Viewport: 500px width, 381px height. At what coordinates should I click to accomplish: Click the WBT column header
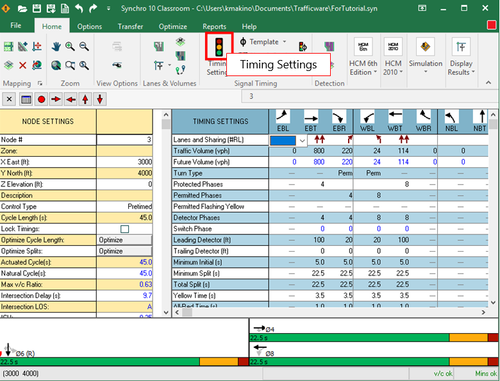(395, 121)
